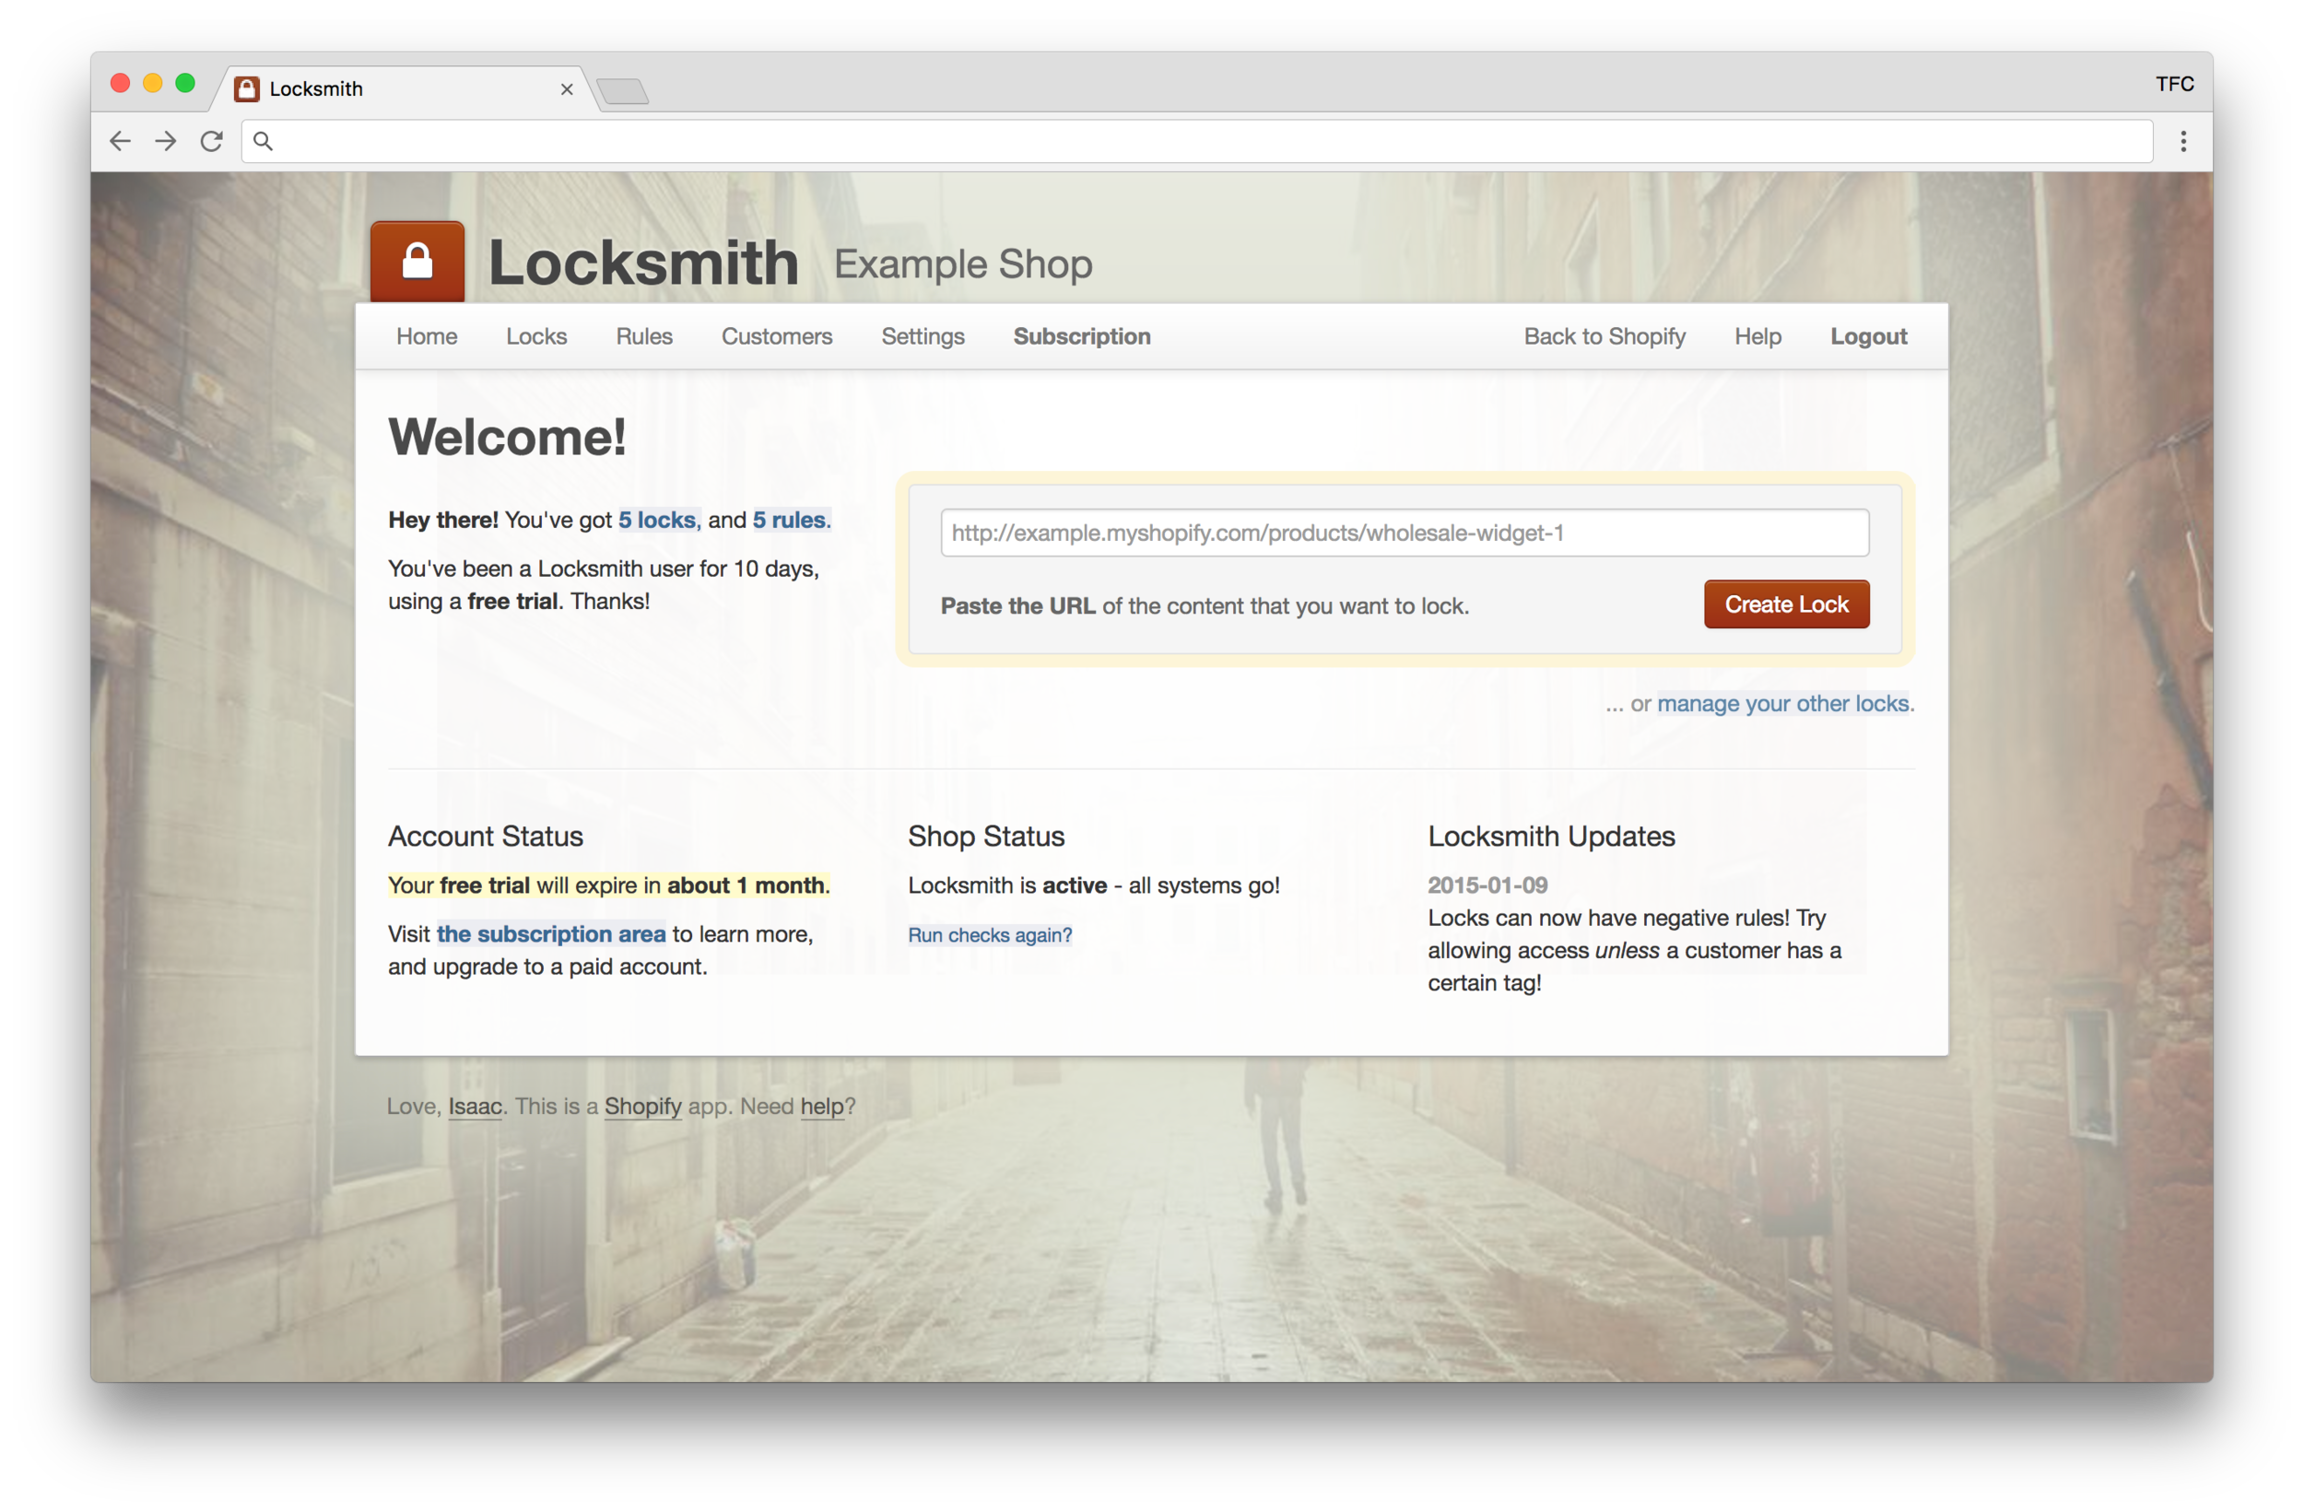Open Settings in the navigation bar

[922, 336]
